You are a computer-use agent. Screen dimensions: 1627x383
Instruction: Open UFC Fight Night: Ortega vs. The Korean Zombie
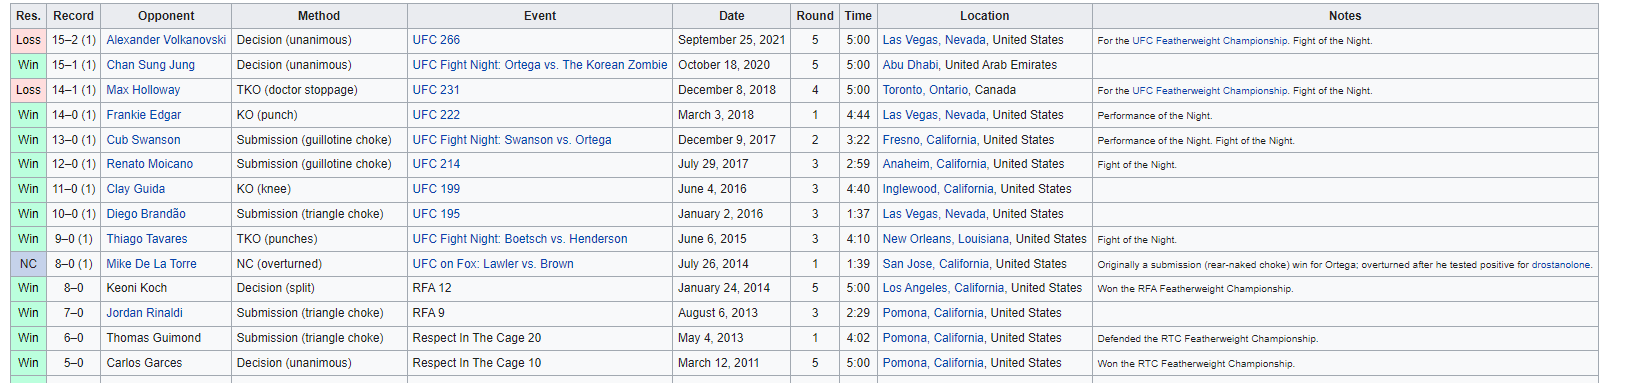click(x=540, y=65)
